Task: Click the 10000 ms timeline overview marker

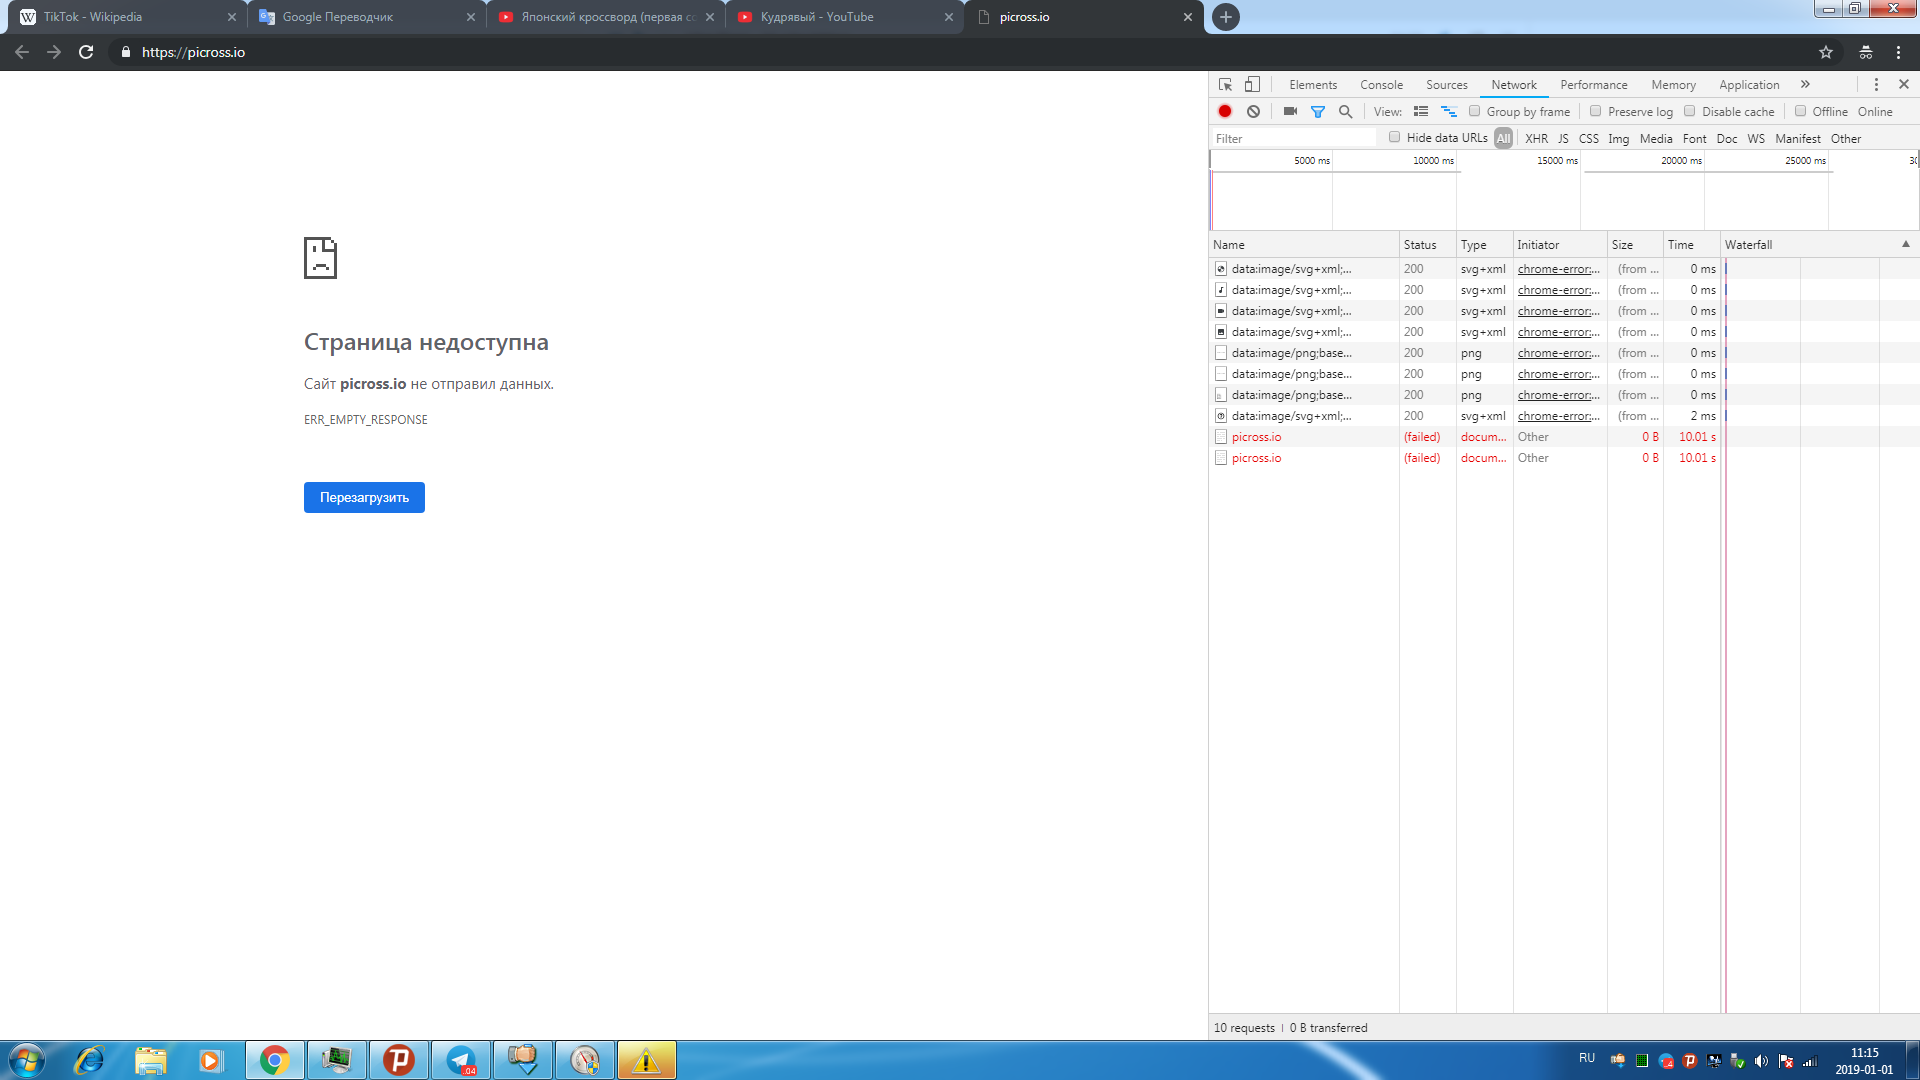Action: [x=1433, y=160]
